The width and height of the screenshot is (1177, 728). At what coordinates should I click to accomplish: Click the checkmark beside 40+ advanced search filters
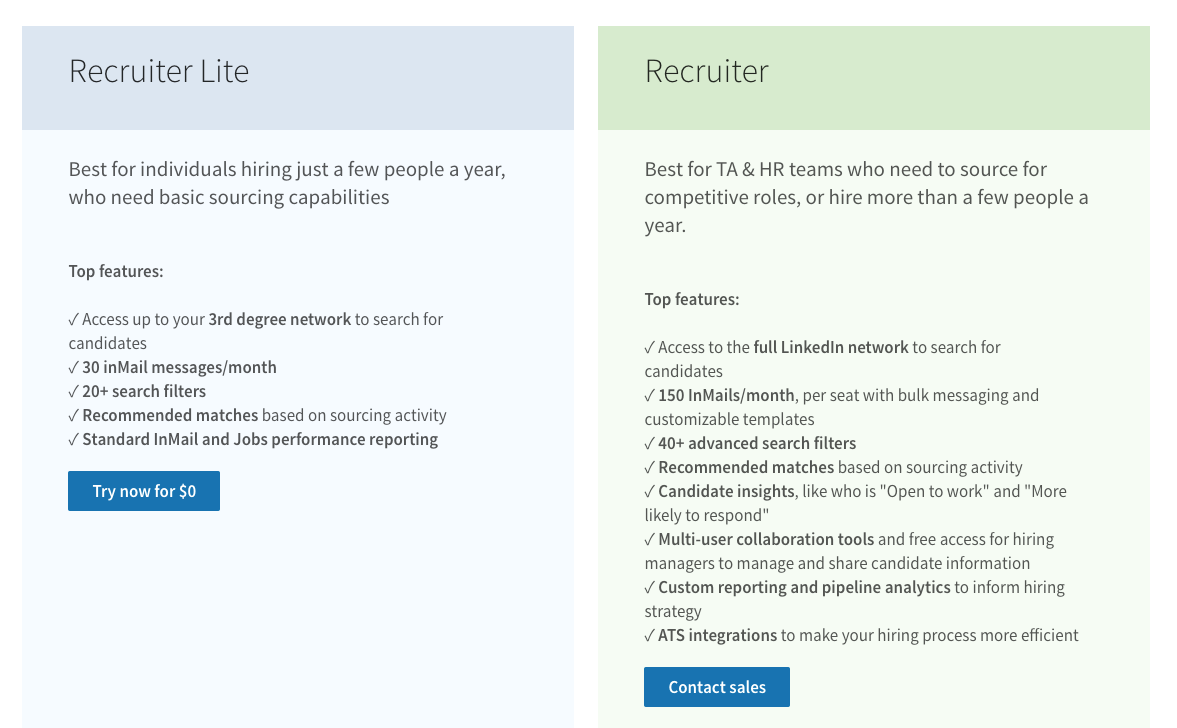point(649,443)
